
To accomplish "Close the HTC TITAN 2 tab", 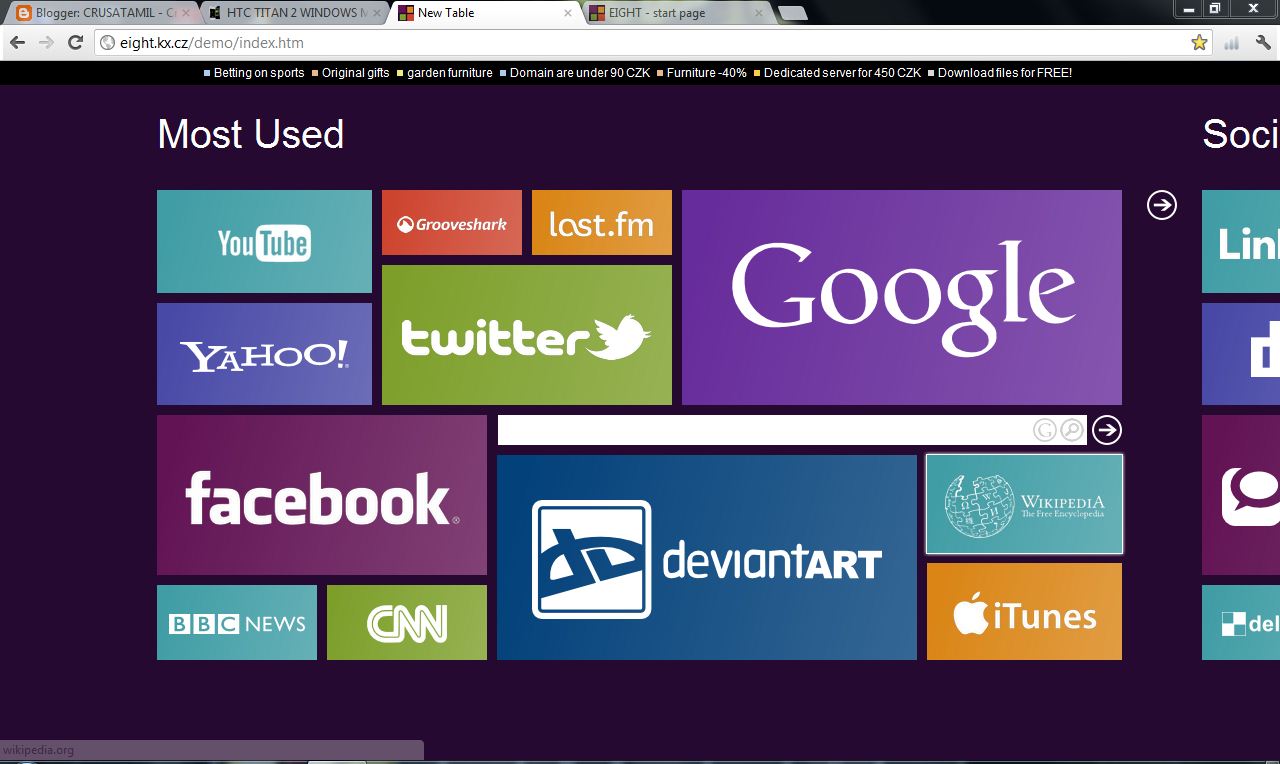I will (x=377, y=13).
